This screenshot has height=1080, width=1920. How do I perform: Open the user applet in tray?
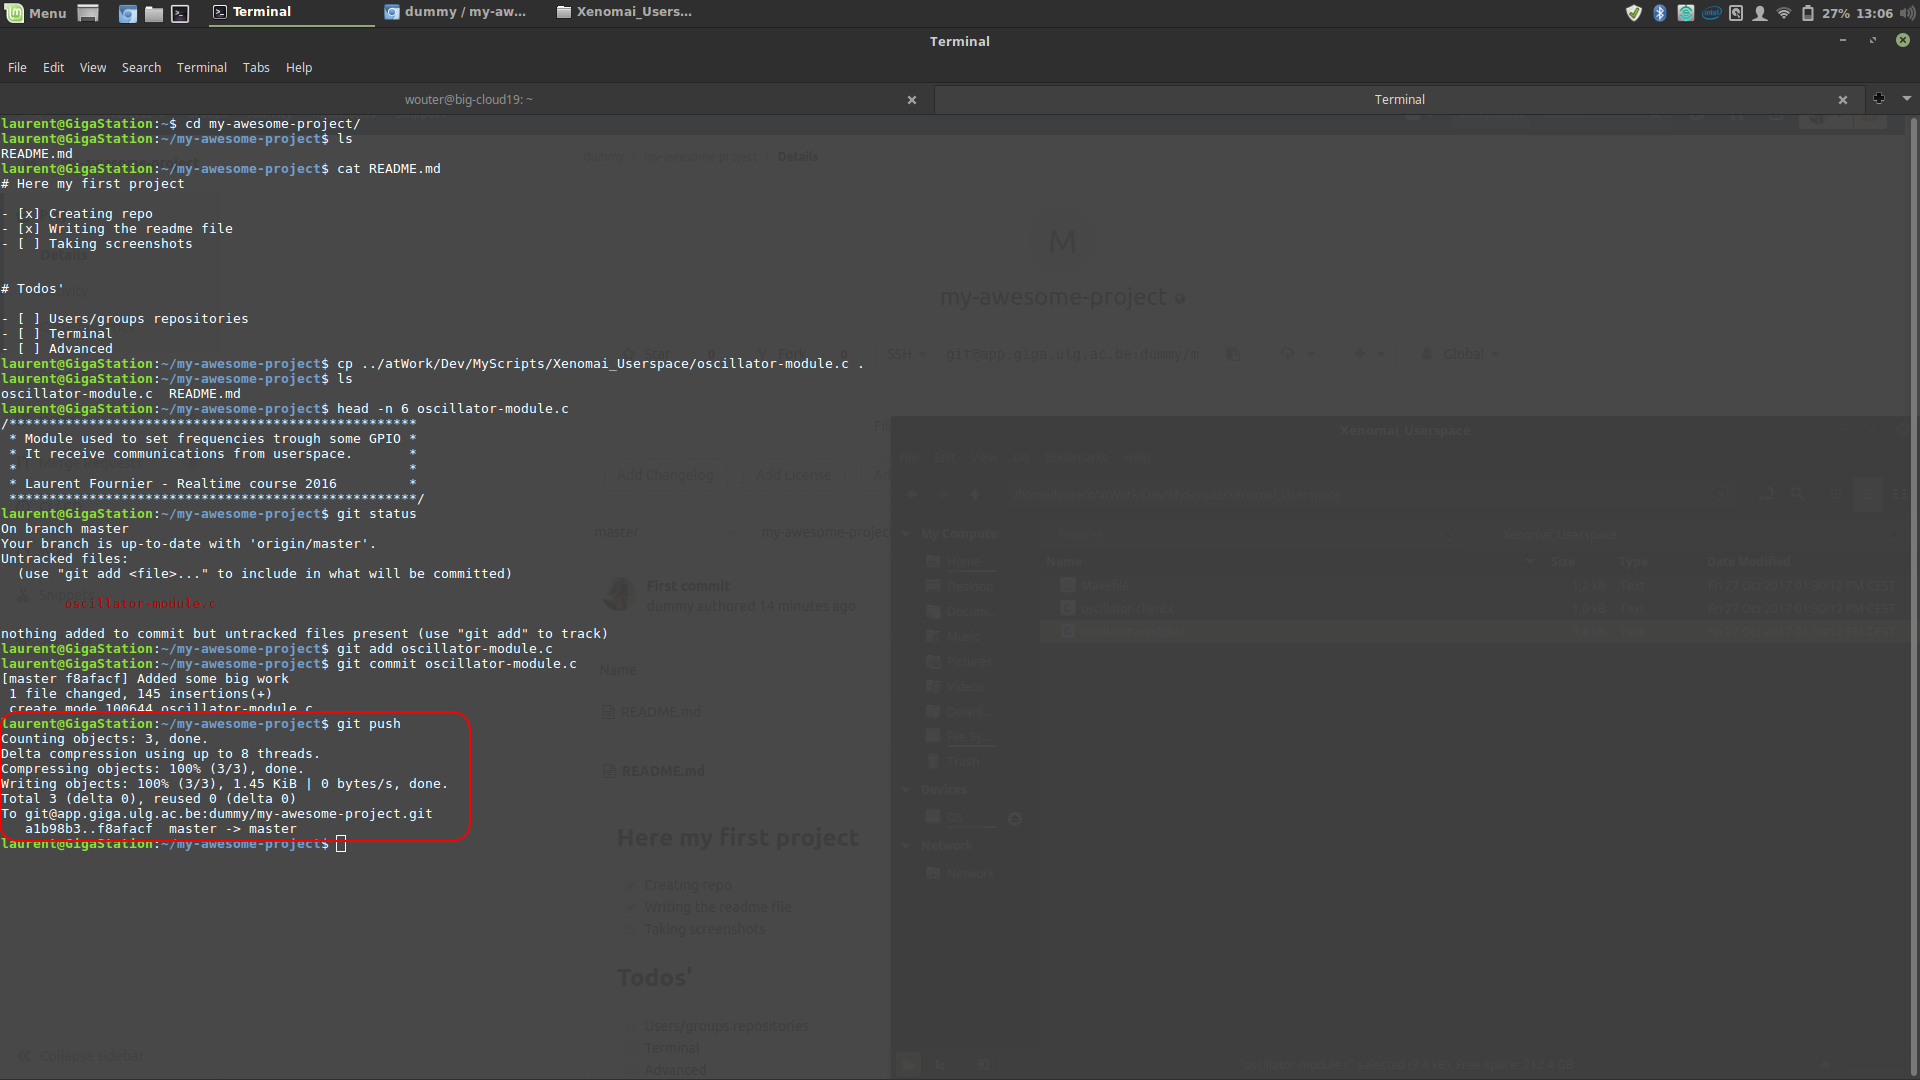click(1760, 13)
